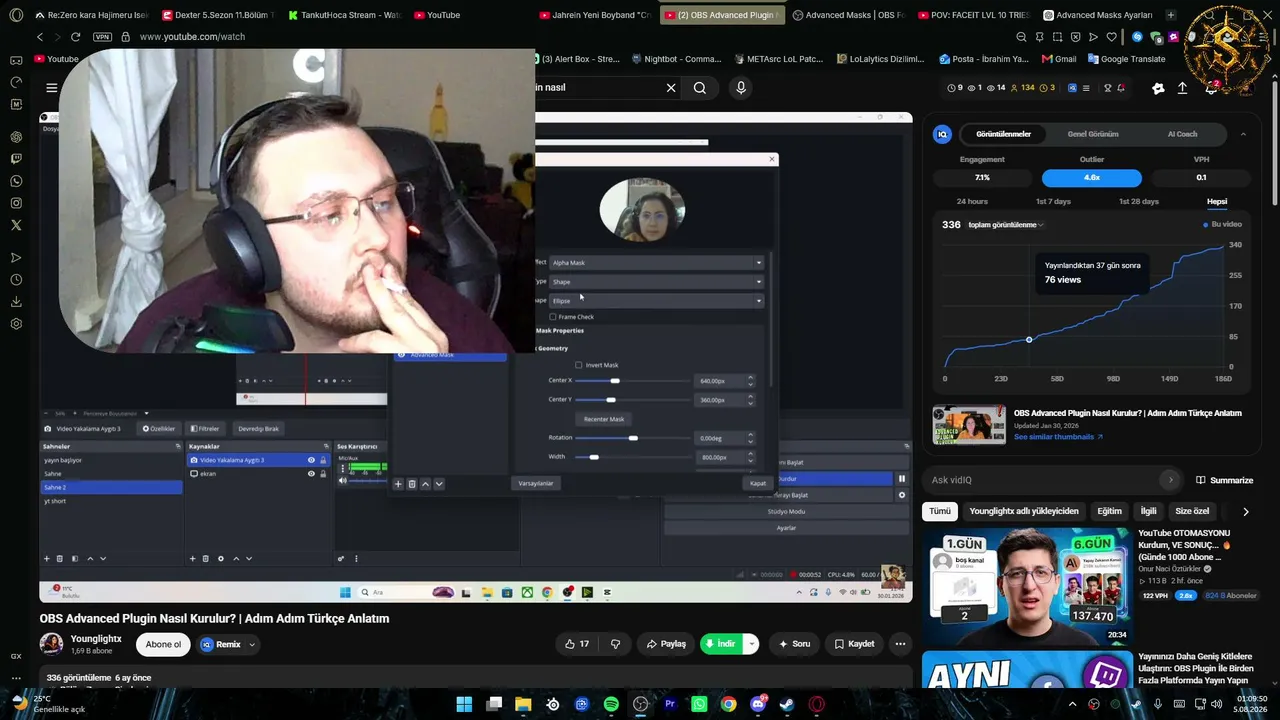Click the YouTube search magnifier button
The height and width of the screenshot is (720, 1280).
pyautogui.click(x=700, y=88)
